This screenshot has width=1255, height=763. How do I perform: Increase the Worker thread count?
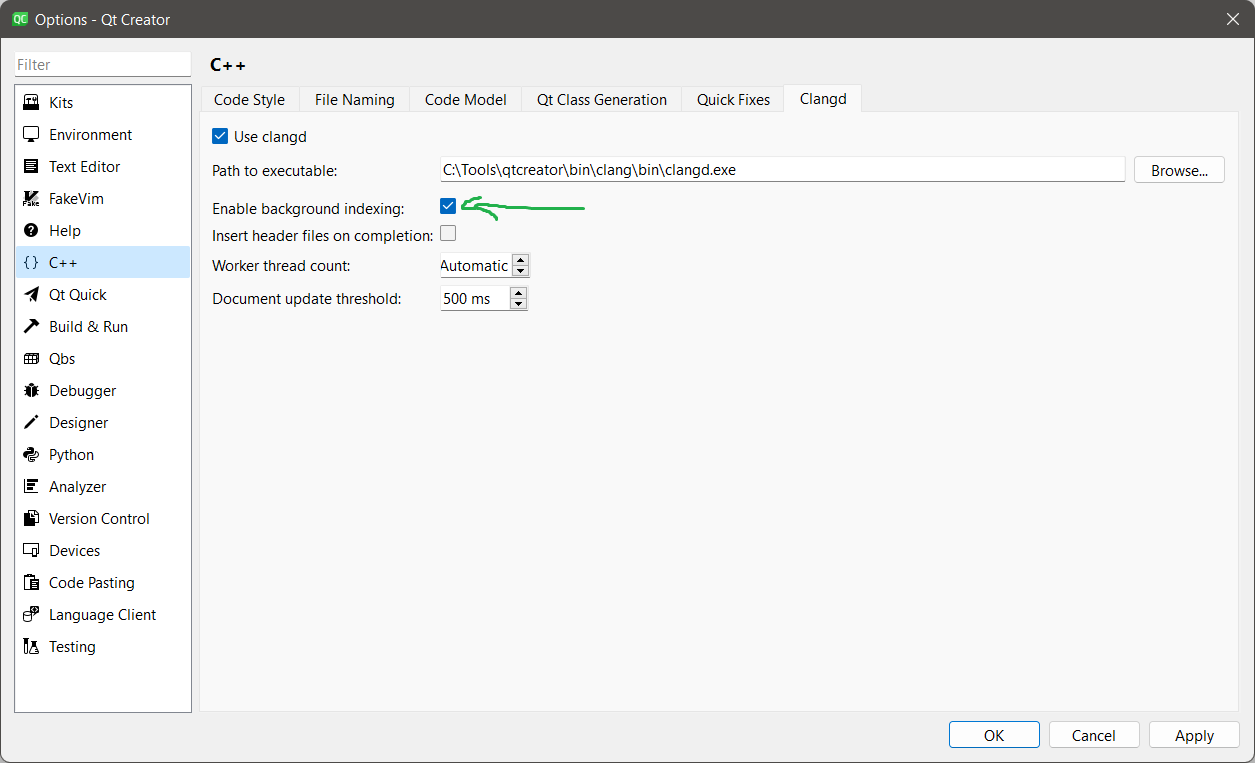tap(519, 261)
